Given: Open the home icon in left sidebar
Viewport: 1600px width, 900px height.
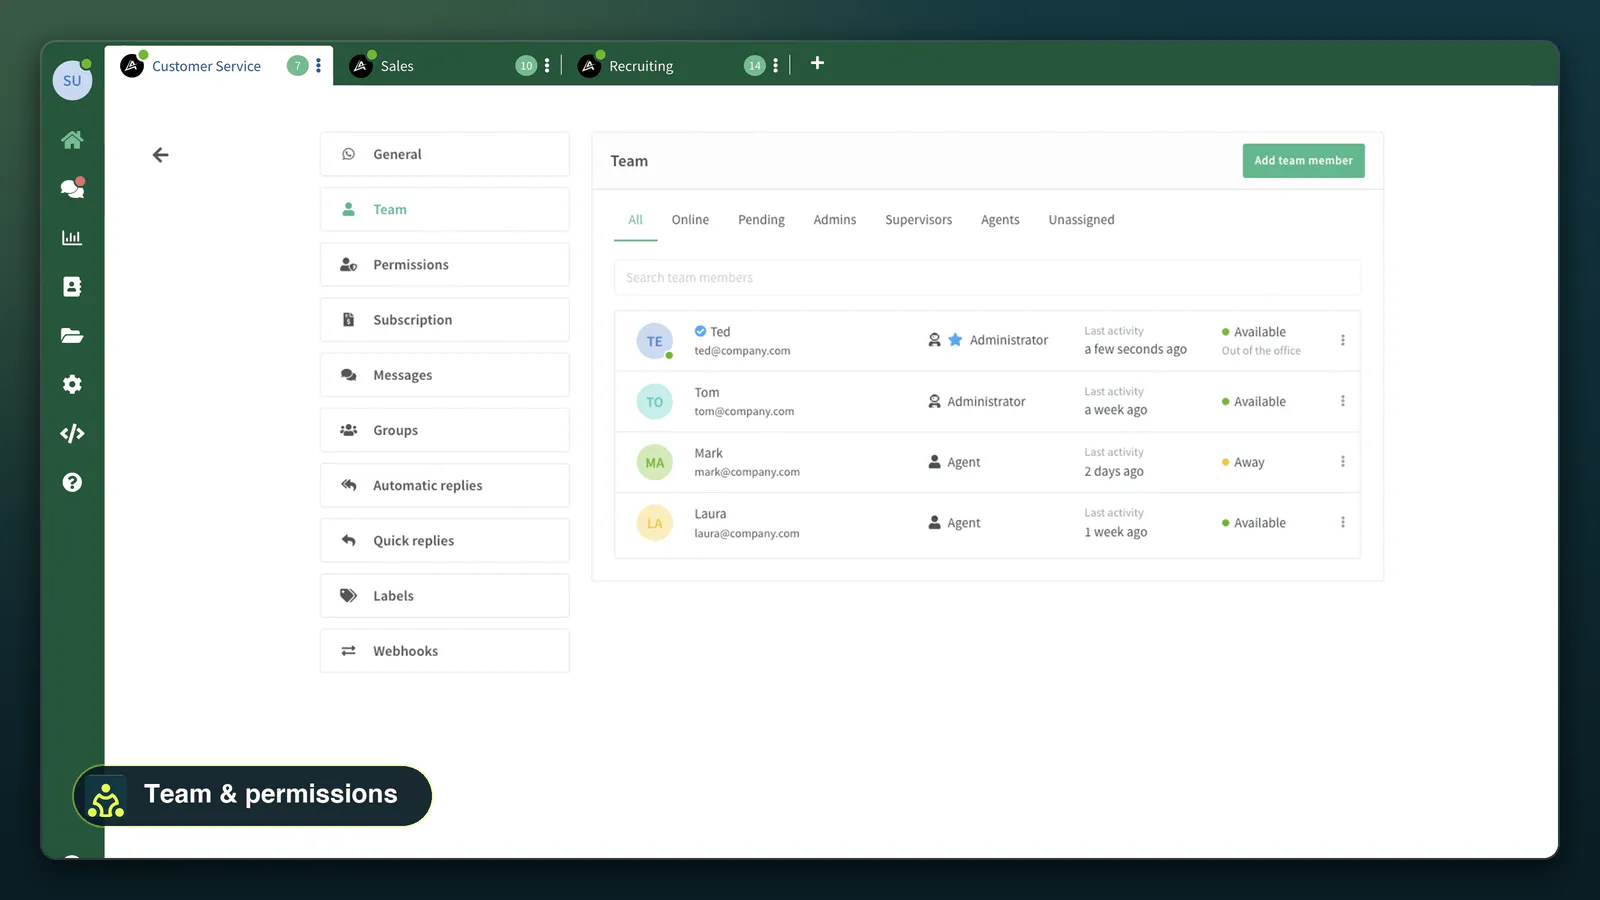Looking at the screenshot, I should (x=72, y=140).
